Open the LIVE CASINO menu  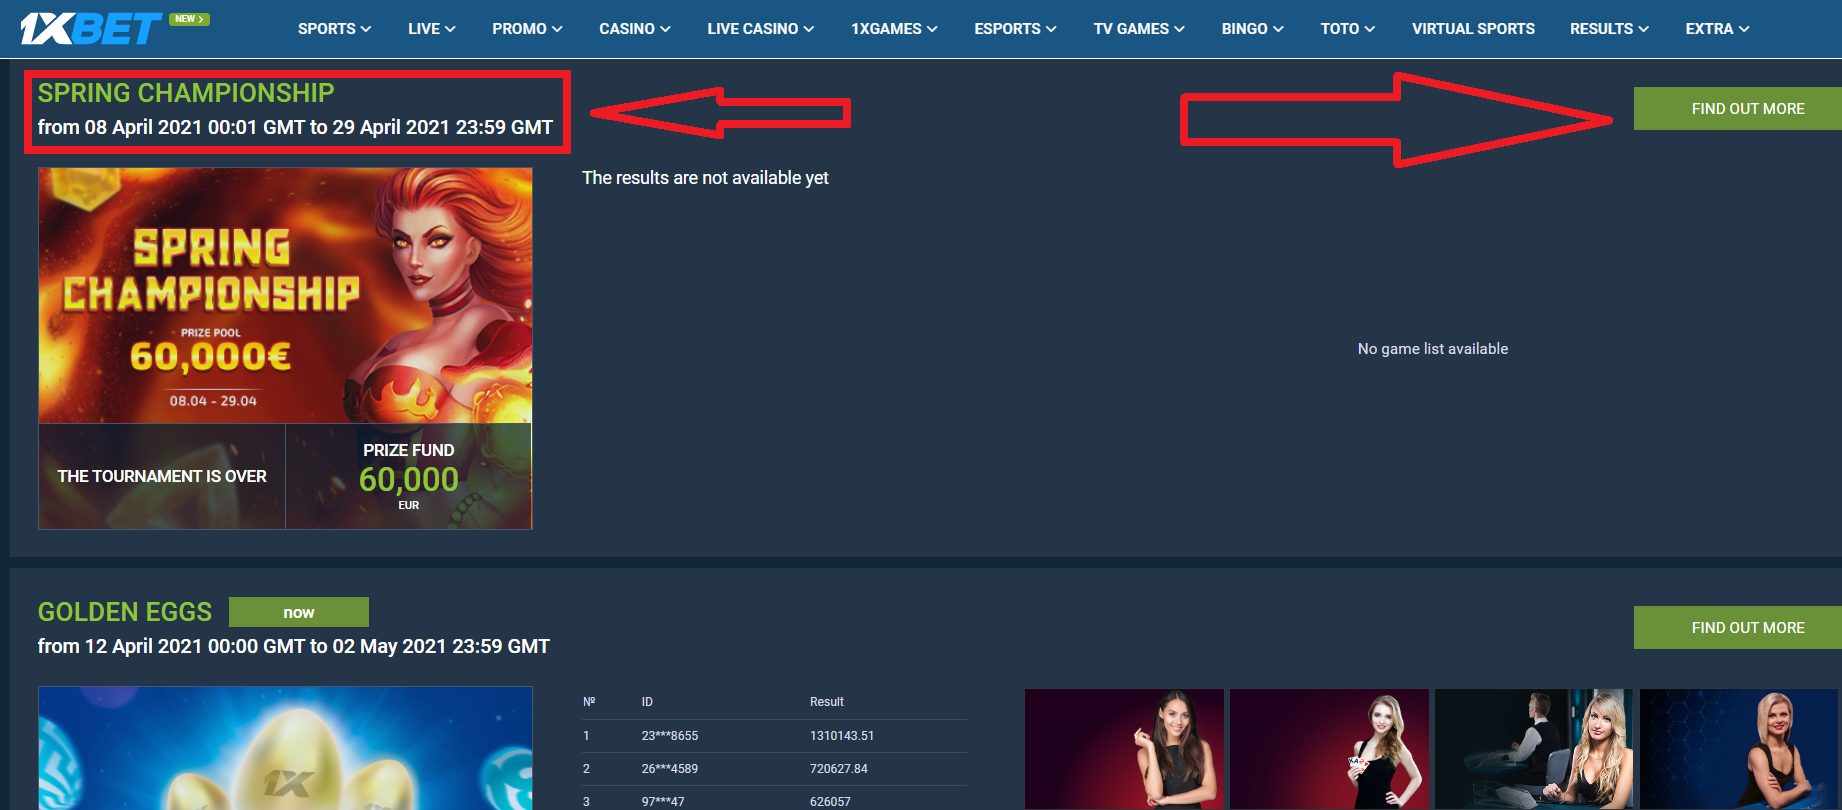pyautogui.click(x=760, y=29)
